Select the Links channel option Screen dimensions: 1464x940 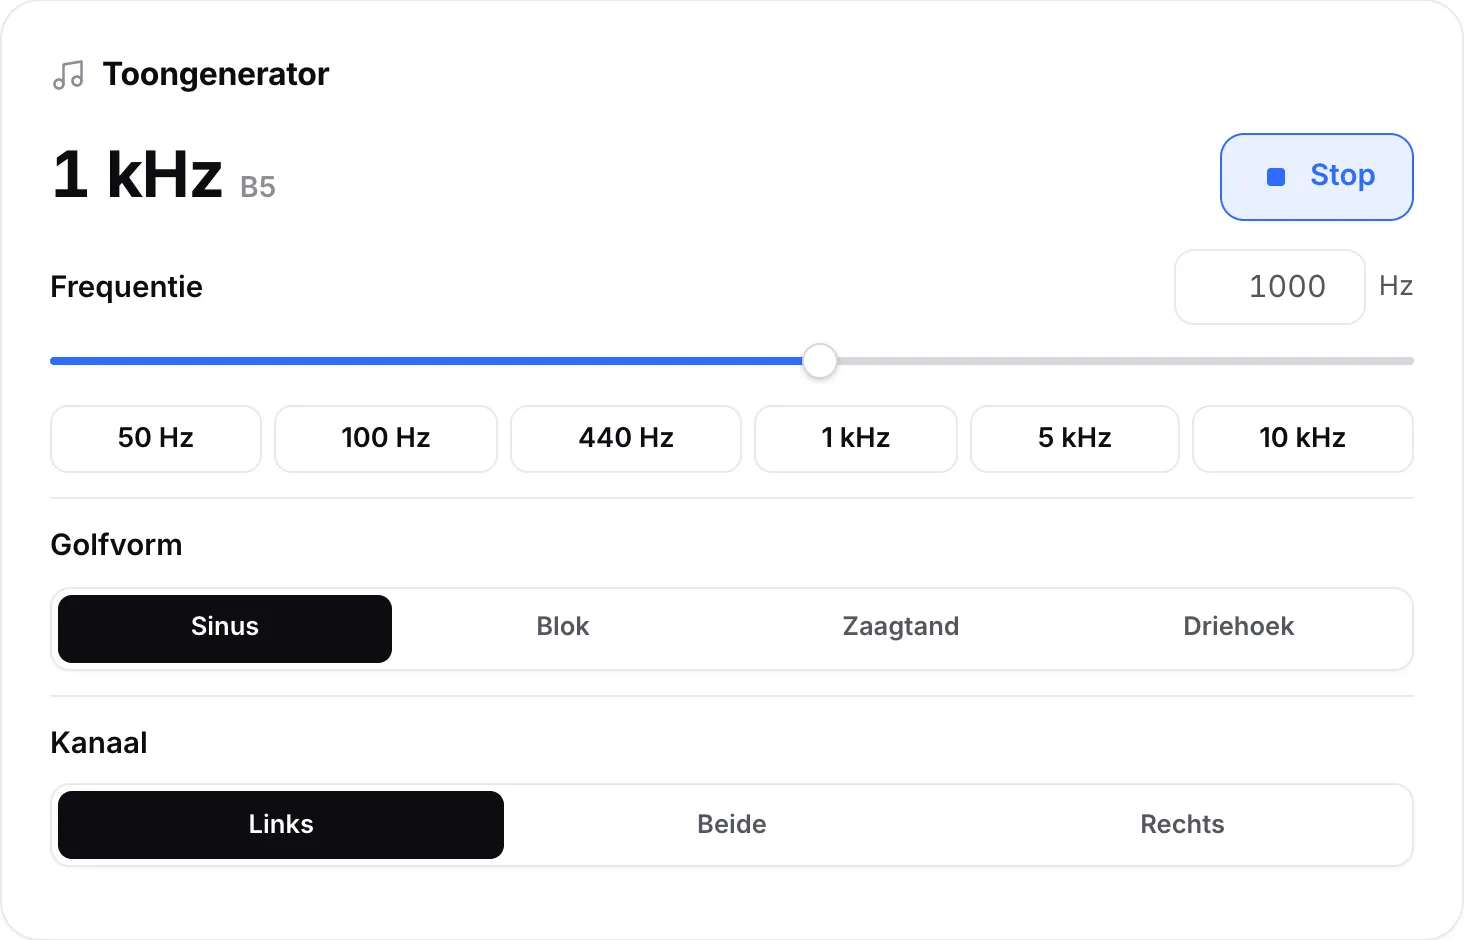(281, 825)
